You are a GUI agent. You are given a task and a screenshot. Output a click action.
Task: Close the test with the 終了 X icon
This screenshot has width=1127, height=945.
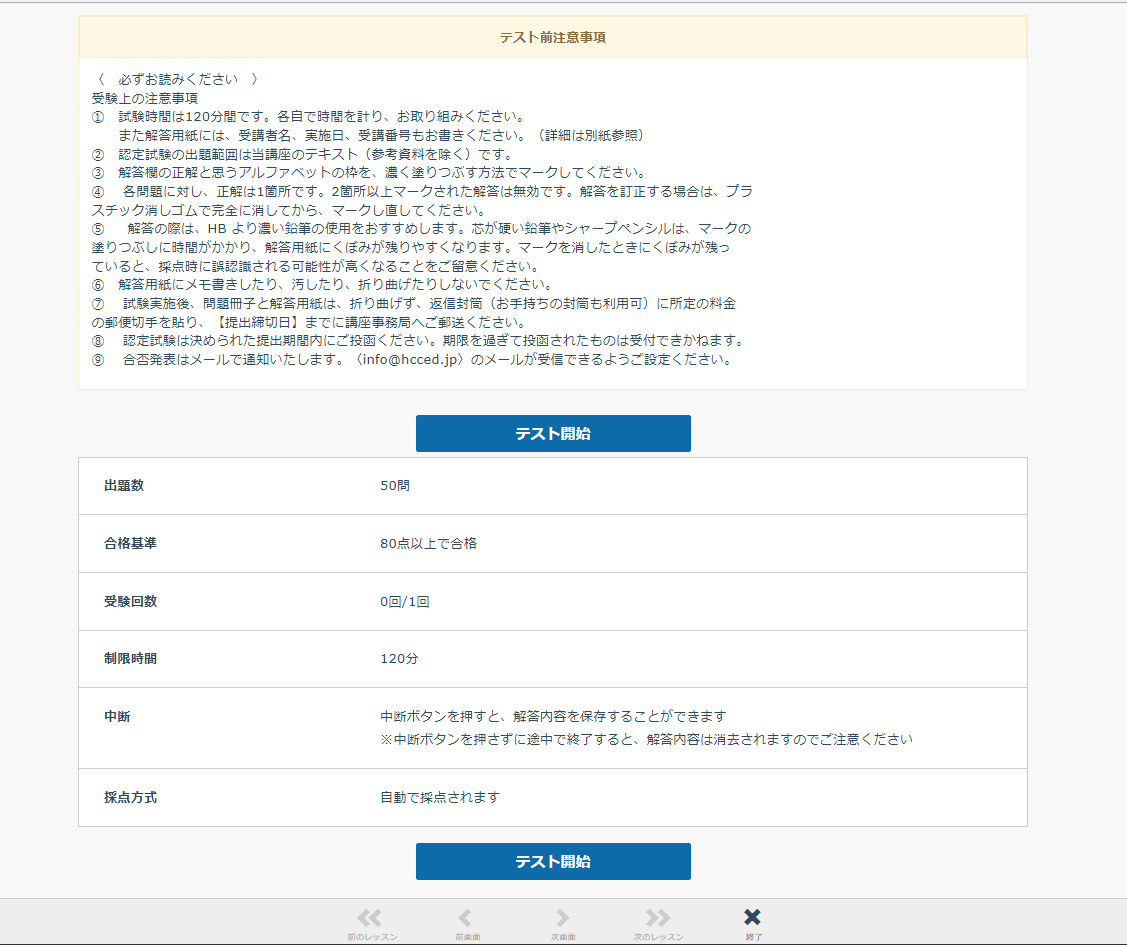pyautogui.click(x=753, y=918)
